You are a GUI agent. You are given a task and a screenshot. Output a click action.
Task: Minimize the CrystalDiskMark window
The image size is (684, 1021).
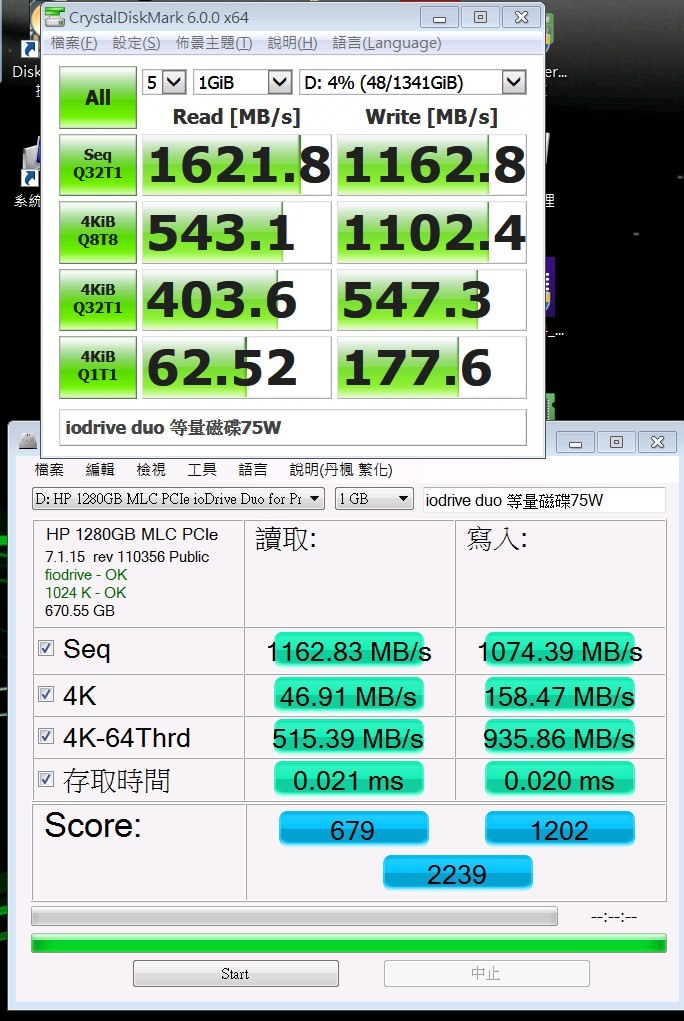click(x=440, y=18)
